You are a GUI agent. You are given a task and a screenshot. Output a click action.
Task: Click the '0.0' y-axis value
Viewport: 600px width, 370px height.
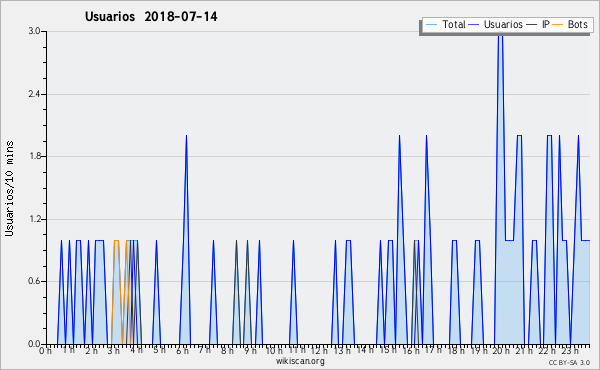pos(34,344)
